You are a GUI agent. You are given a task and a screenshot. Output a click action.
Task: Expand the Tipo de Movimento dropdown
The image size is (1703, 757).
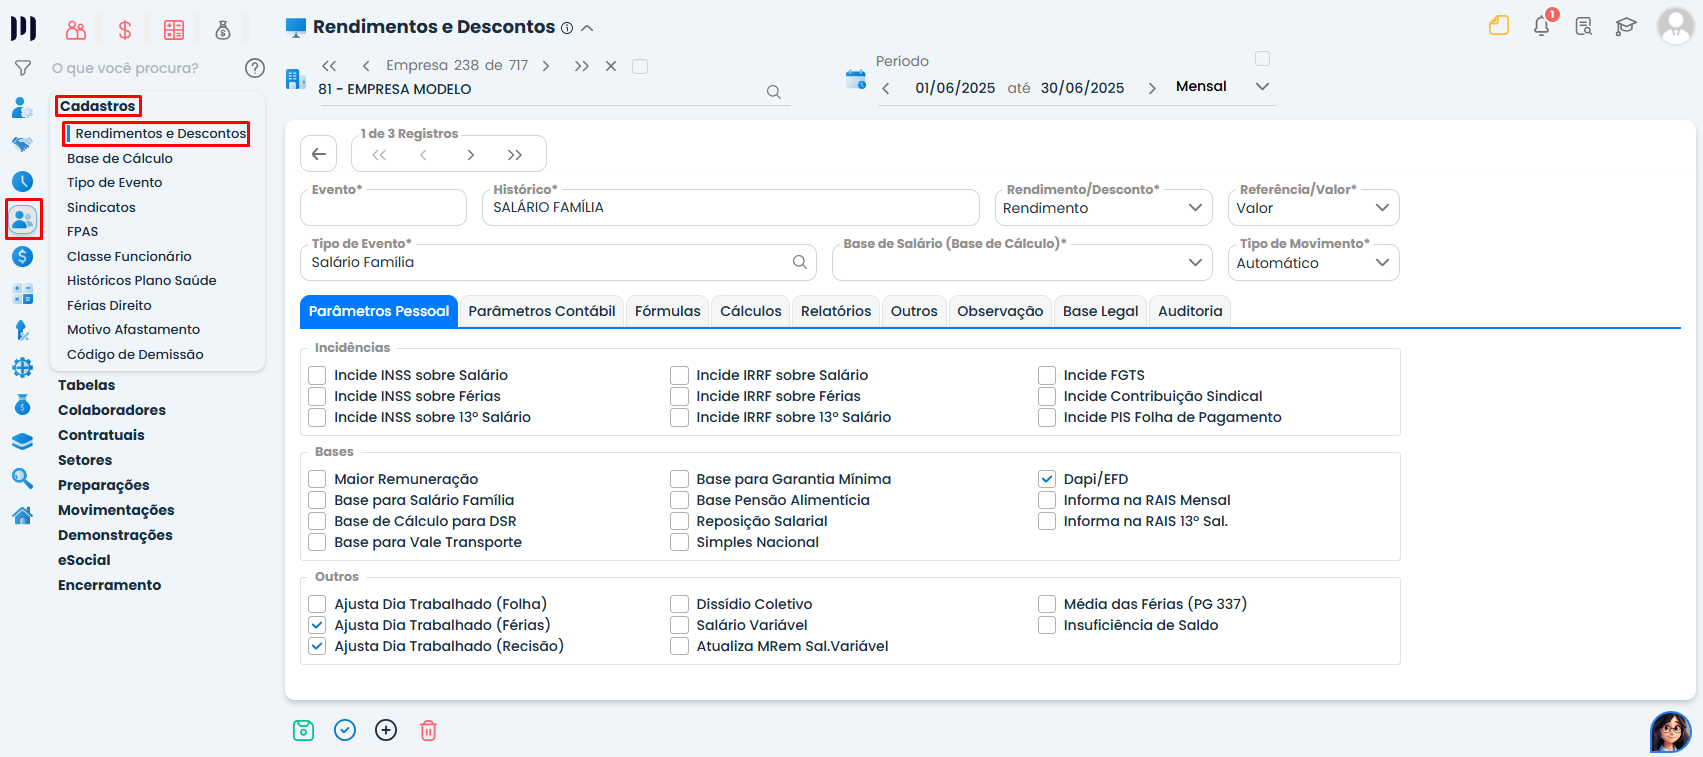click(1312, 263)
